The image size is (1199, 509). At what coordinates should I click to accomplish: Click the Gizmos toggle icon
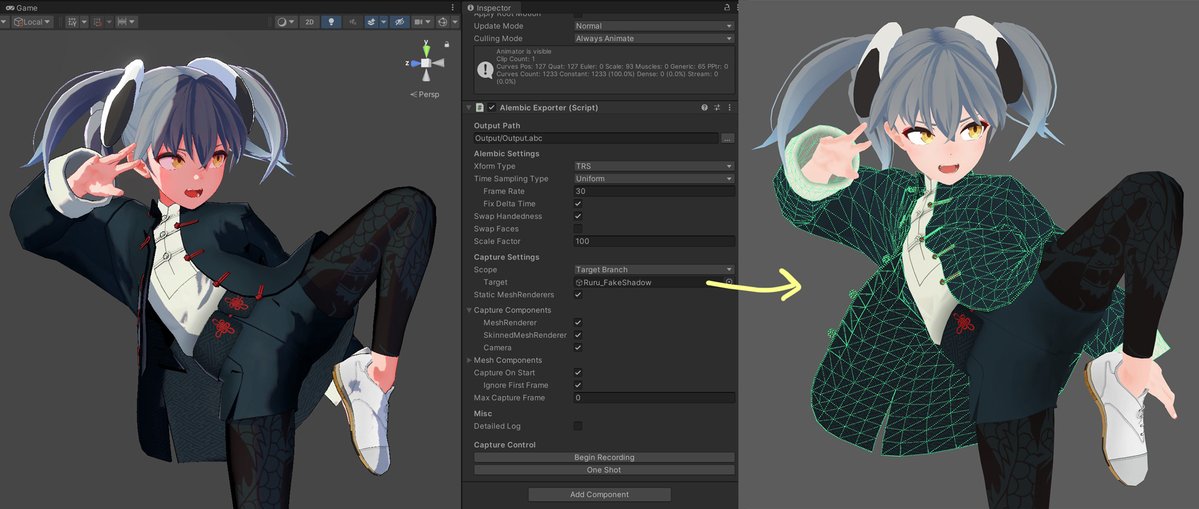click(442, 22)
